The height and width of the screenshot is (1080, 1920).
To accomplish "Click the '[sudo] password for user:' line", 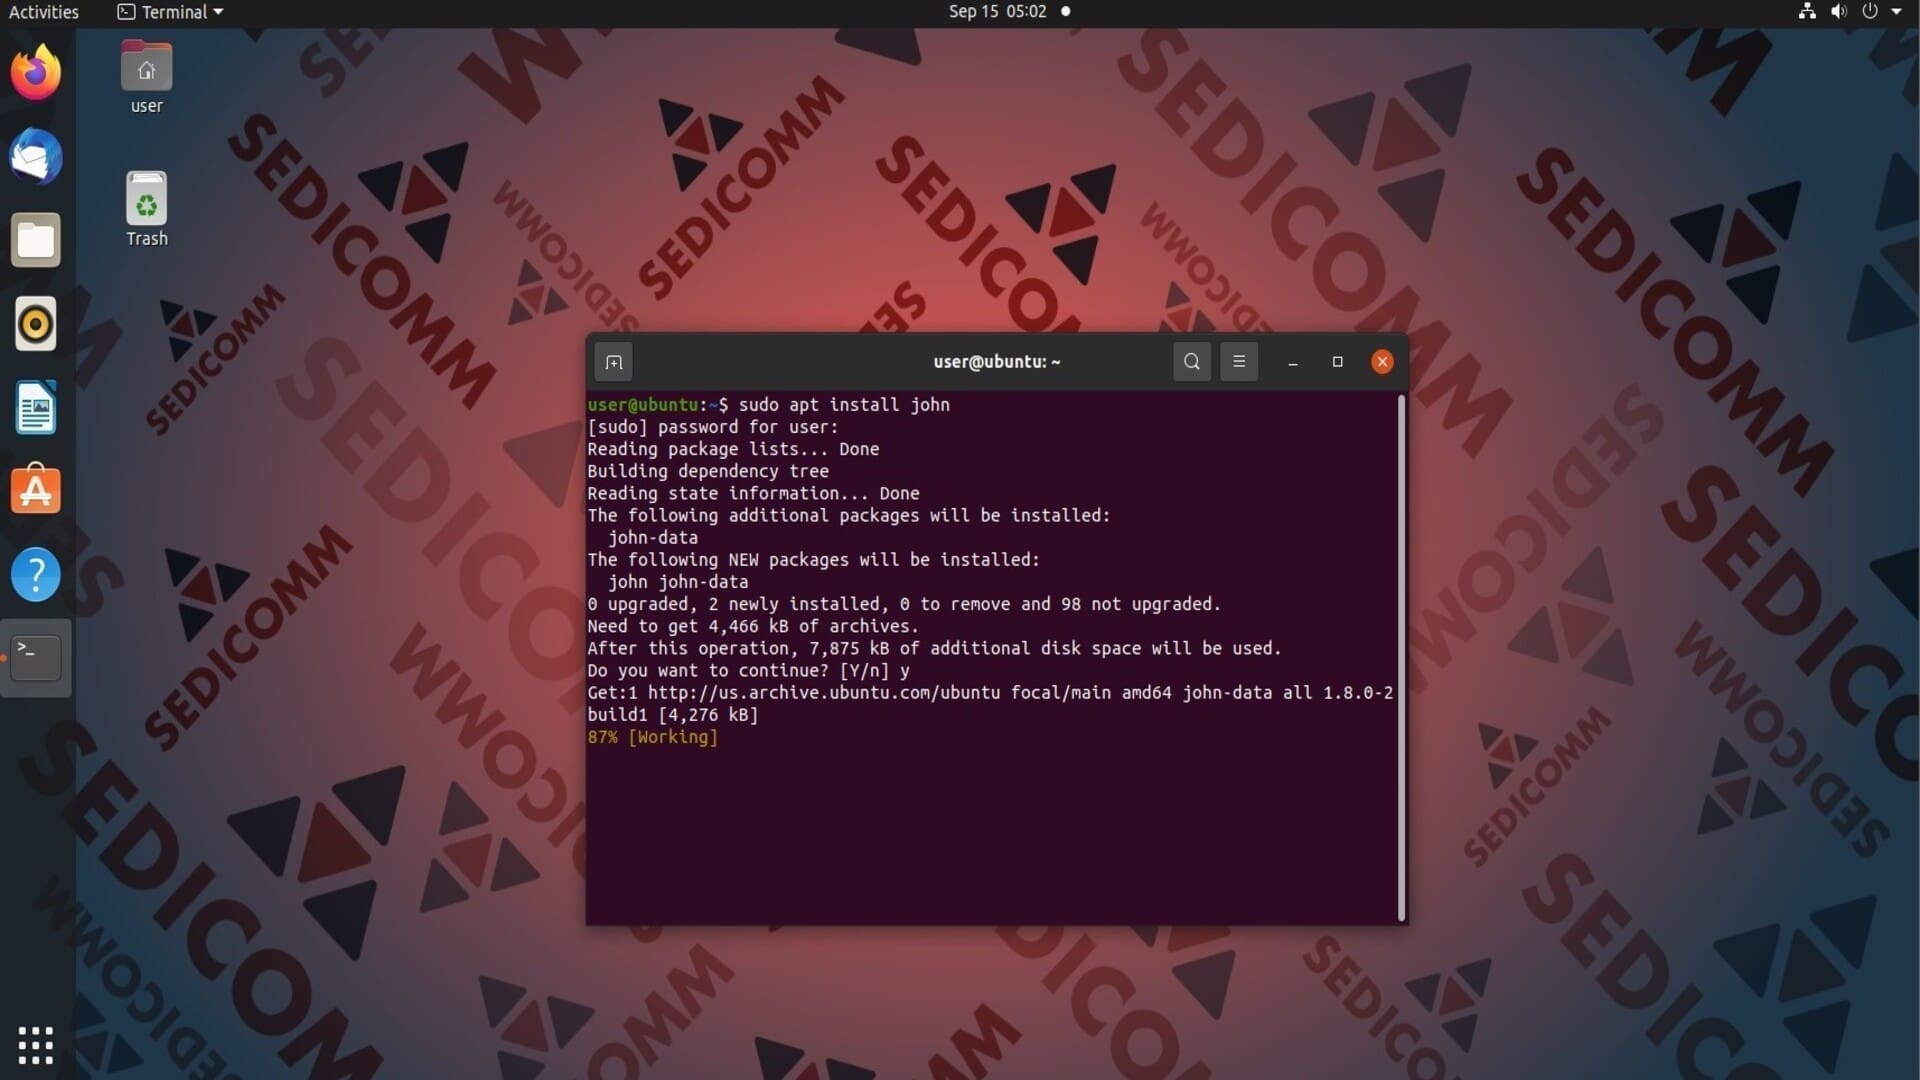I will point(713,427).
